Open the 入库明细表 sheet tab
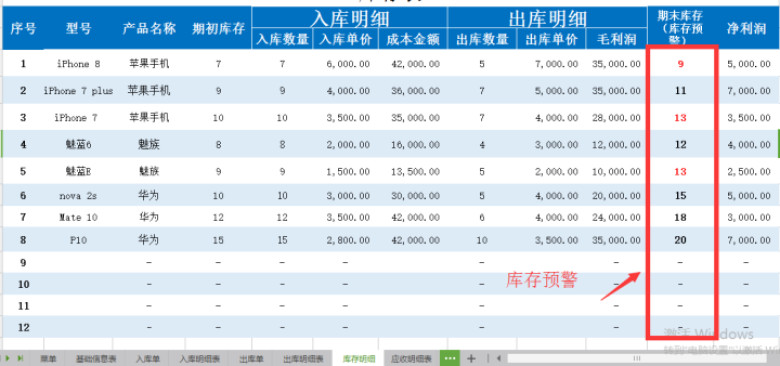Image resolution: width=780 pixels, height=366 pixels. tap(198, 359)
